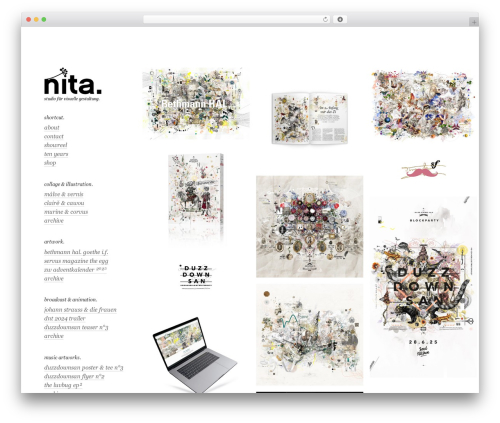The width and height of the screenshot is (500, 423).
Task: Open the open magazine spread thumbnail
Action: pyautogui.click(x=310, y=118)
